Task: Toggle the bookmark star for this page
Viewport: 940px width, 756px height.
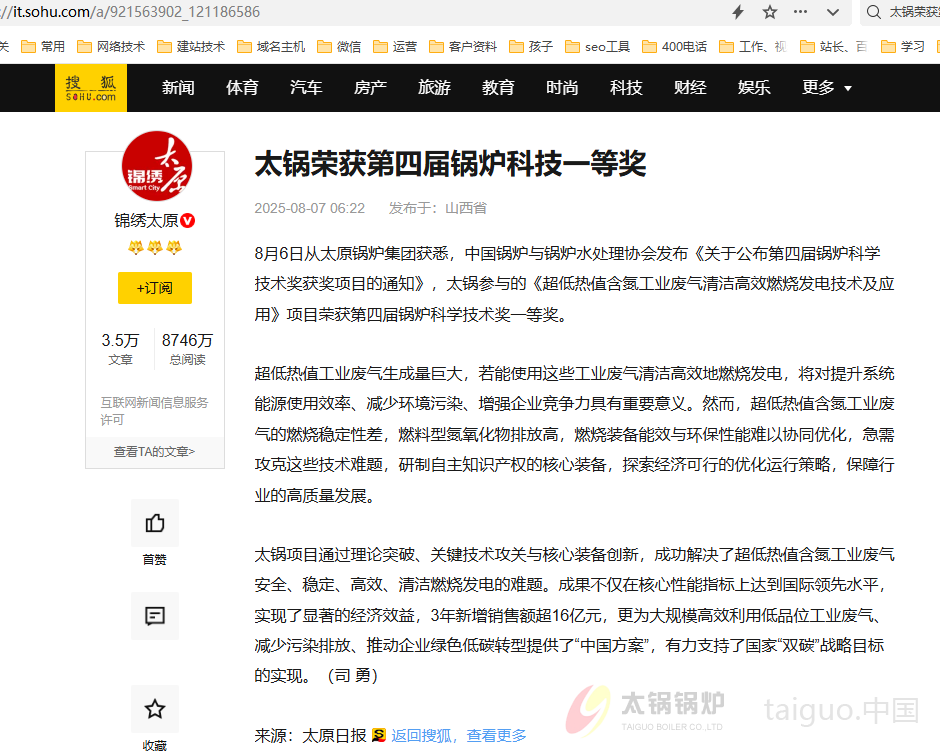Action: [x=767, y=13]
